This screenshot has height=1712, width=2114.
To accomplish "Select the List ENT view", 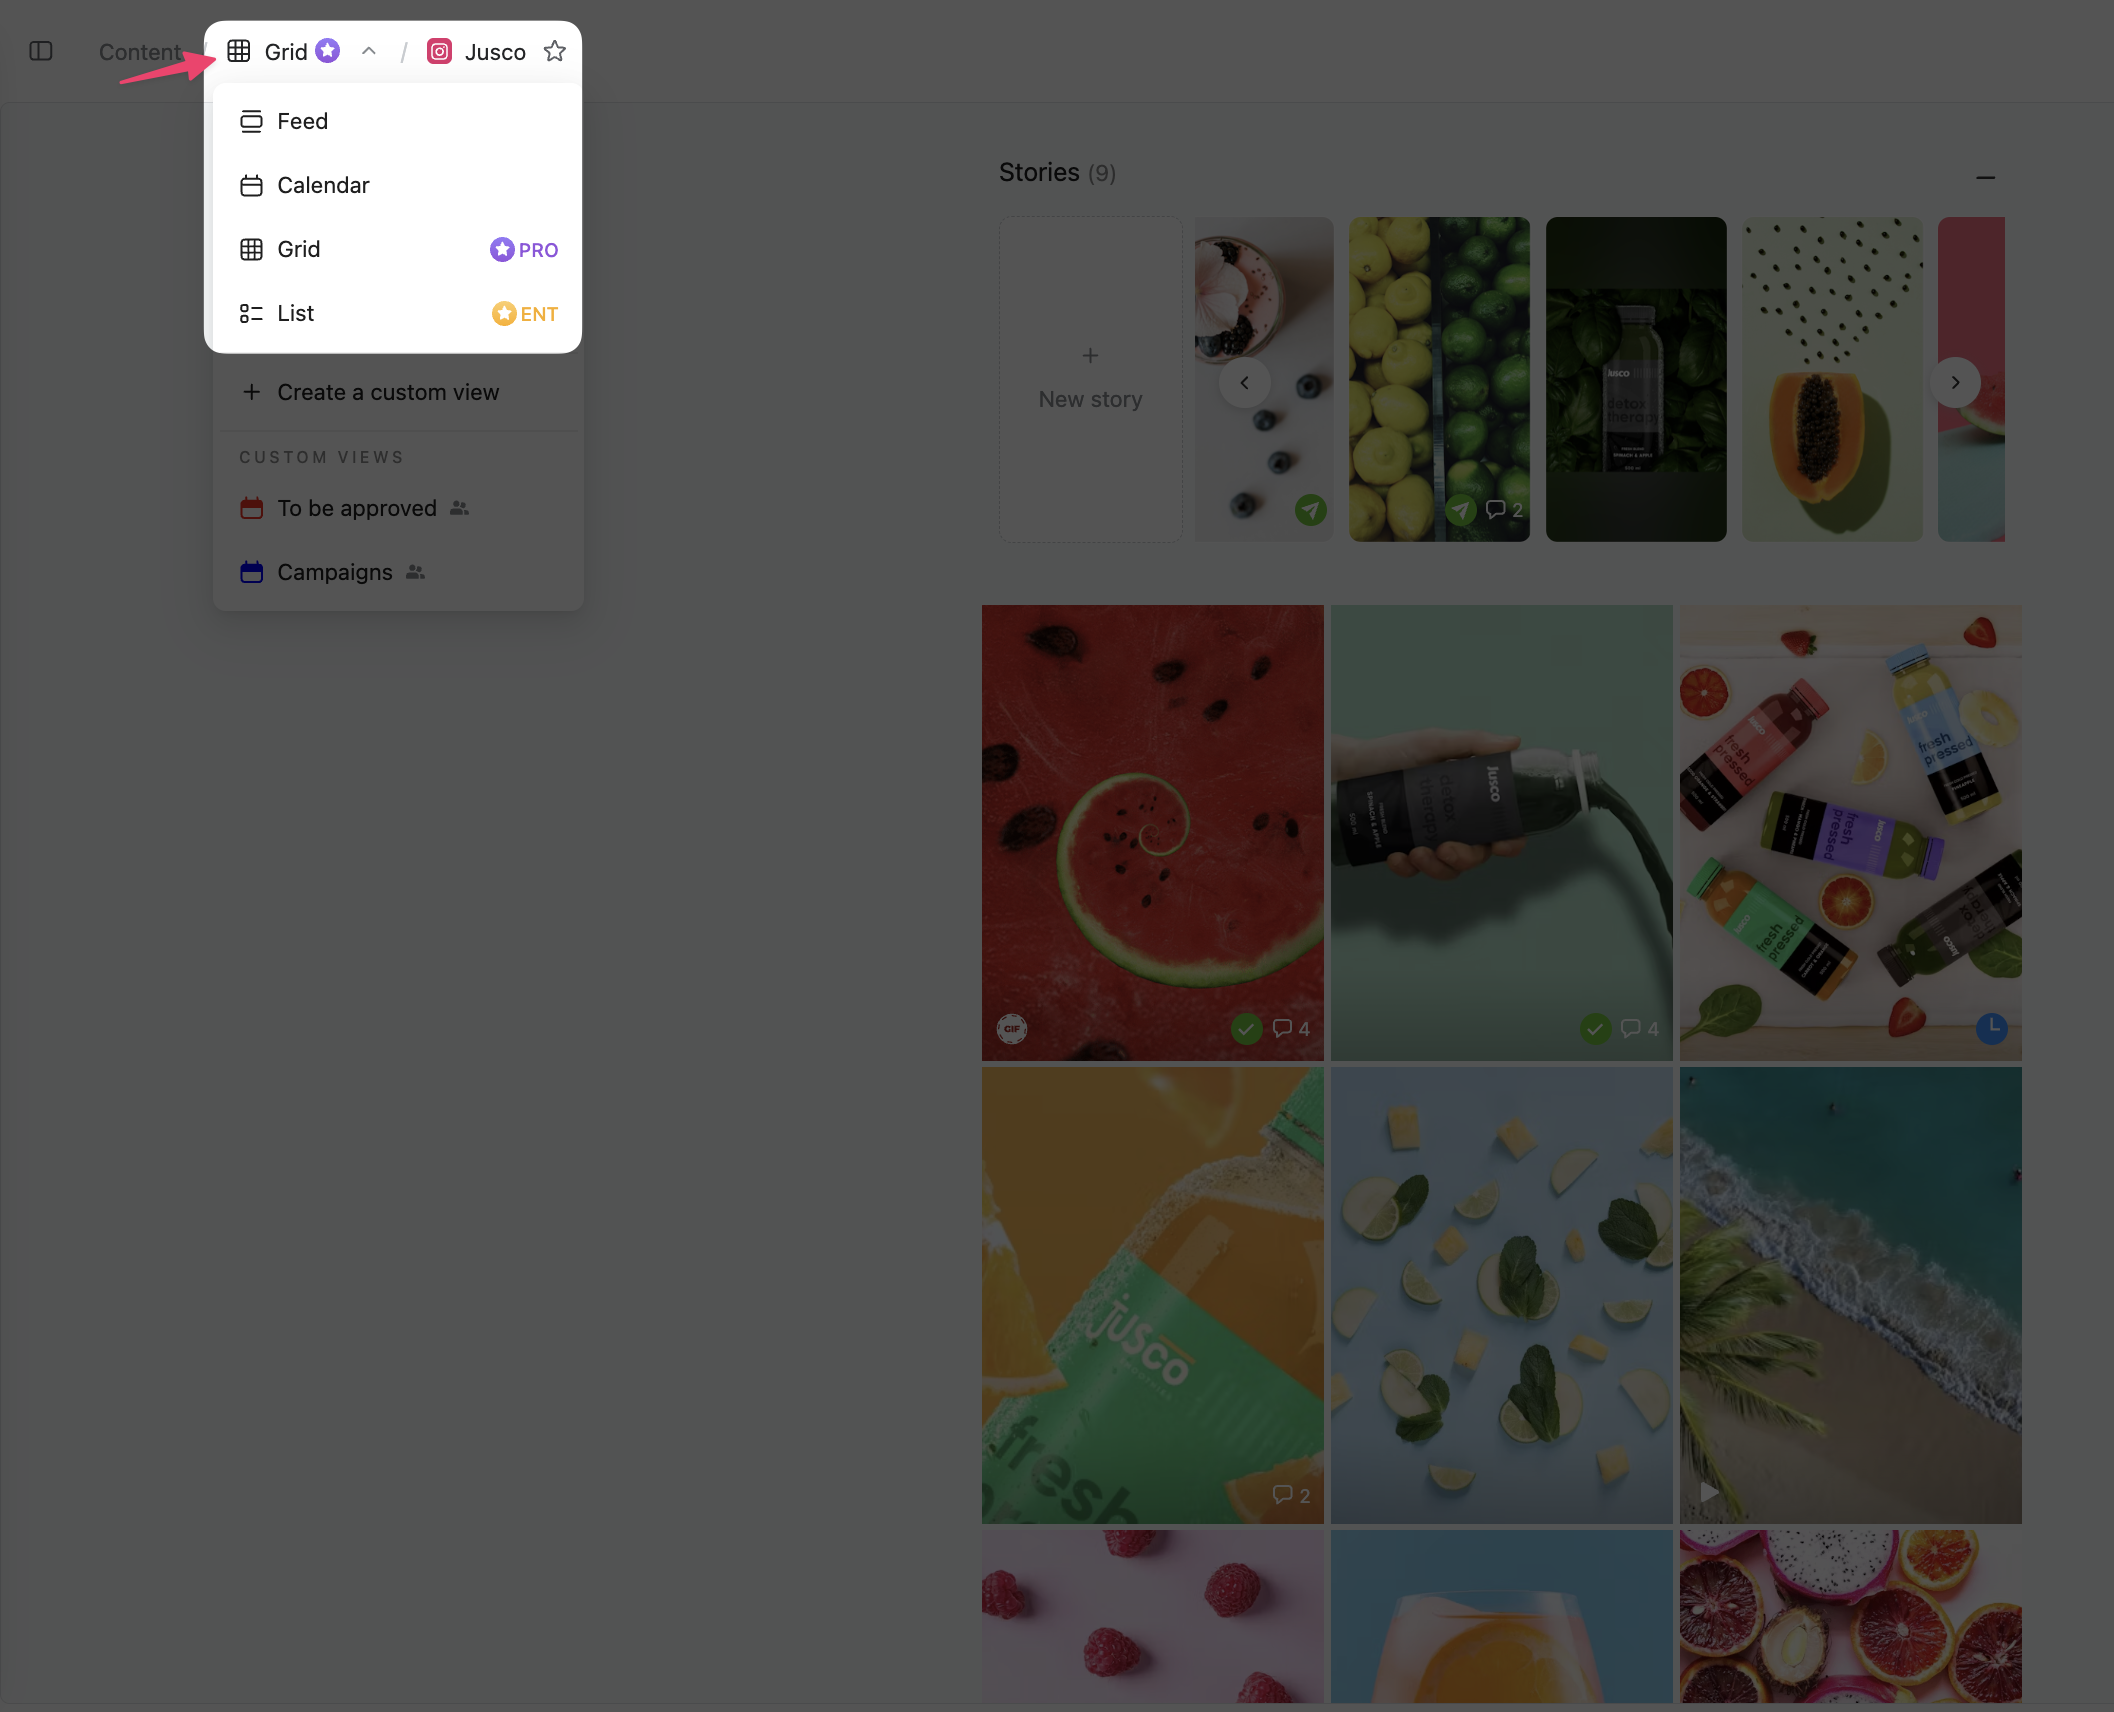I will [x=295, y=313].
